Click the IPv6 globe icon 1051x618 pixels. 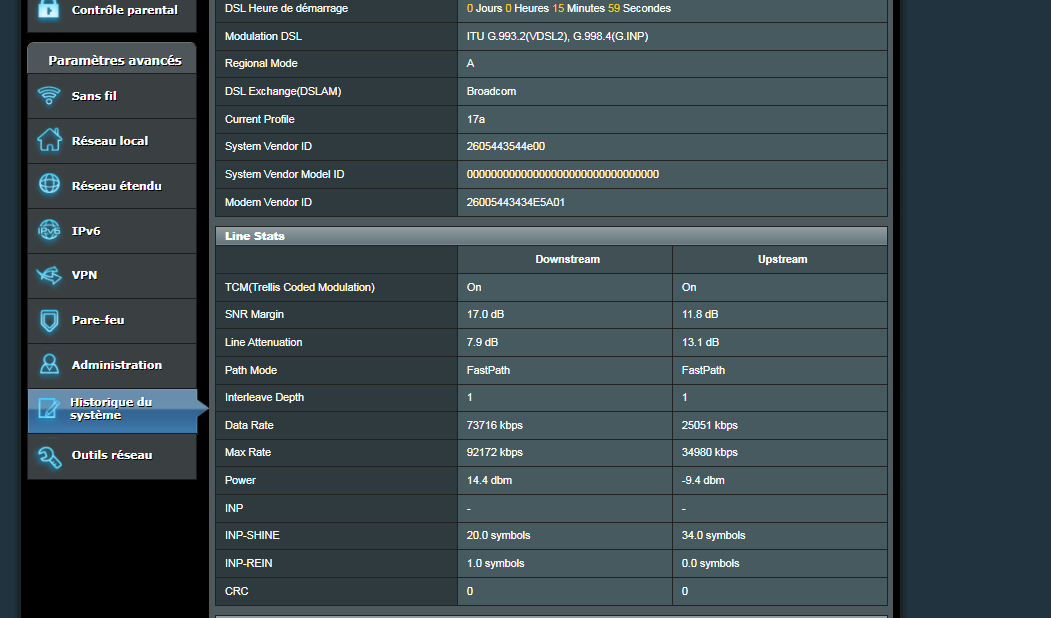(x=48, y=230)
